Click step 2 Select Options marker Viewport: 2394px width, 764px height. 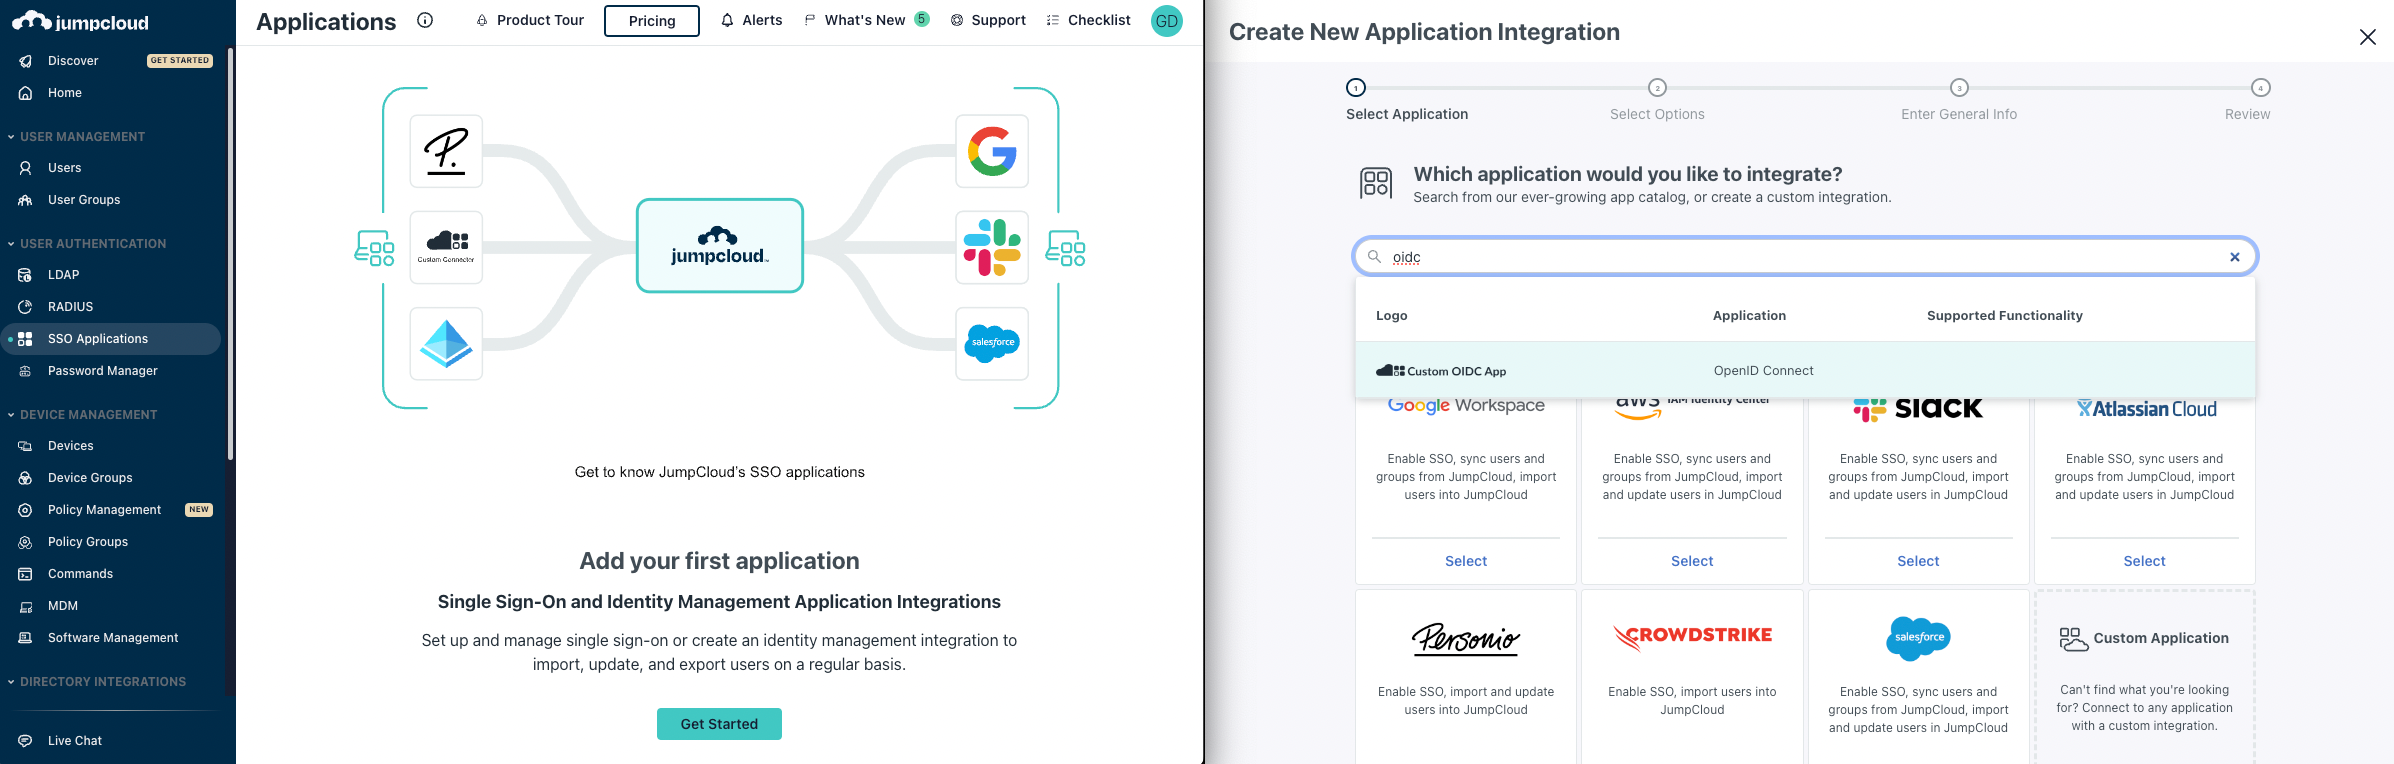click(1657, 88)
